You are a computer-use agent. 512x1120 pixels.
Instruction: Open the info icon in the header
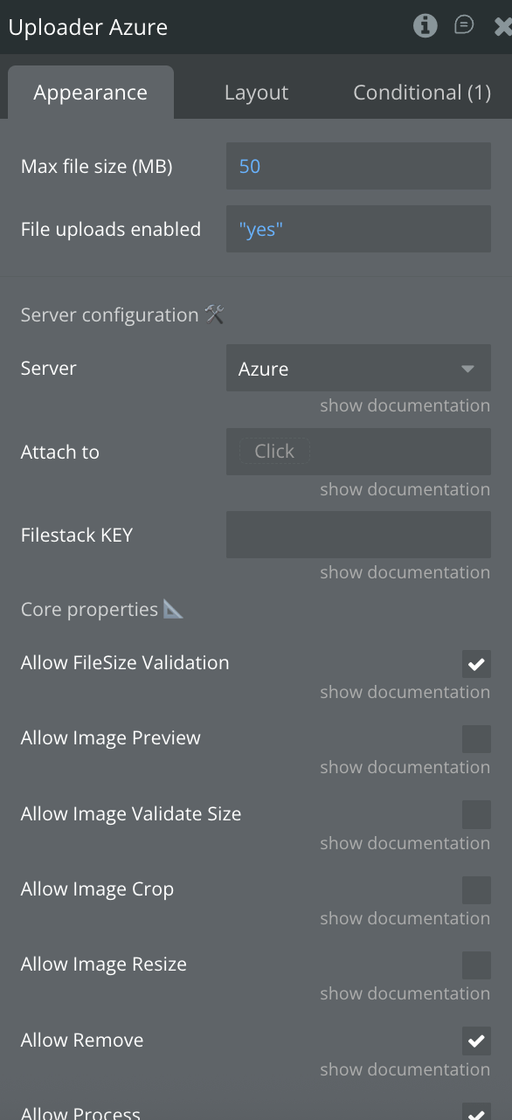pyautogui.click(x=425, y=26)
